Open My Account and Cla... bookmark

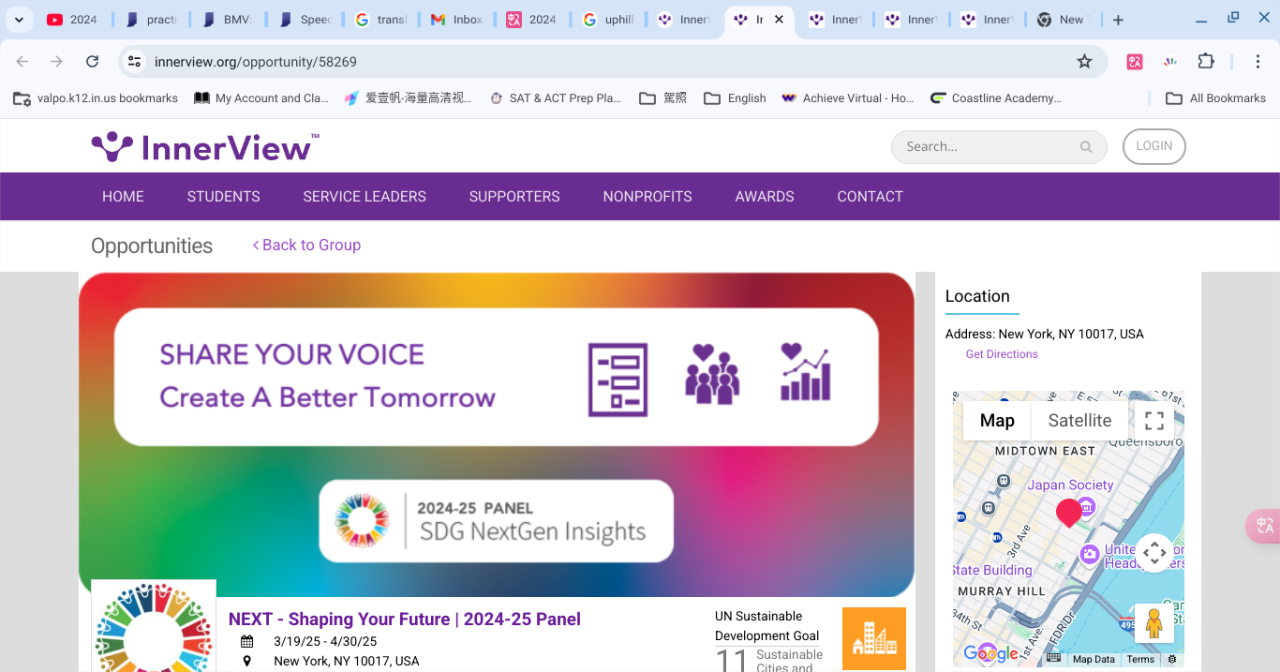click(x=261, y=98)
